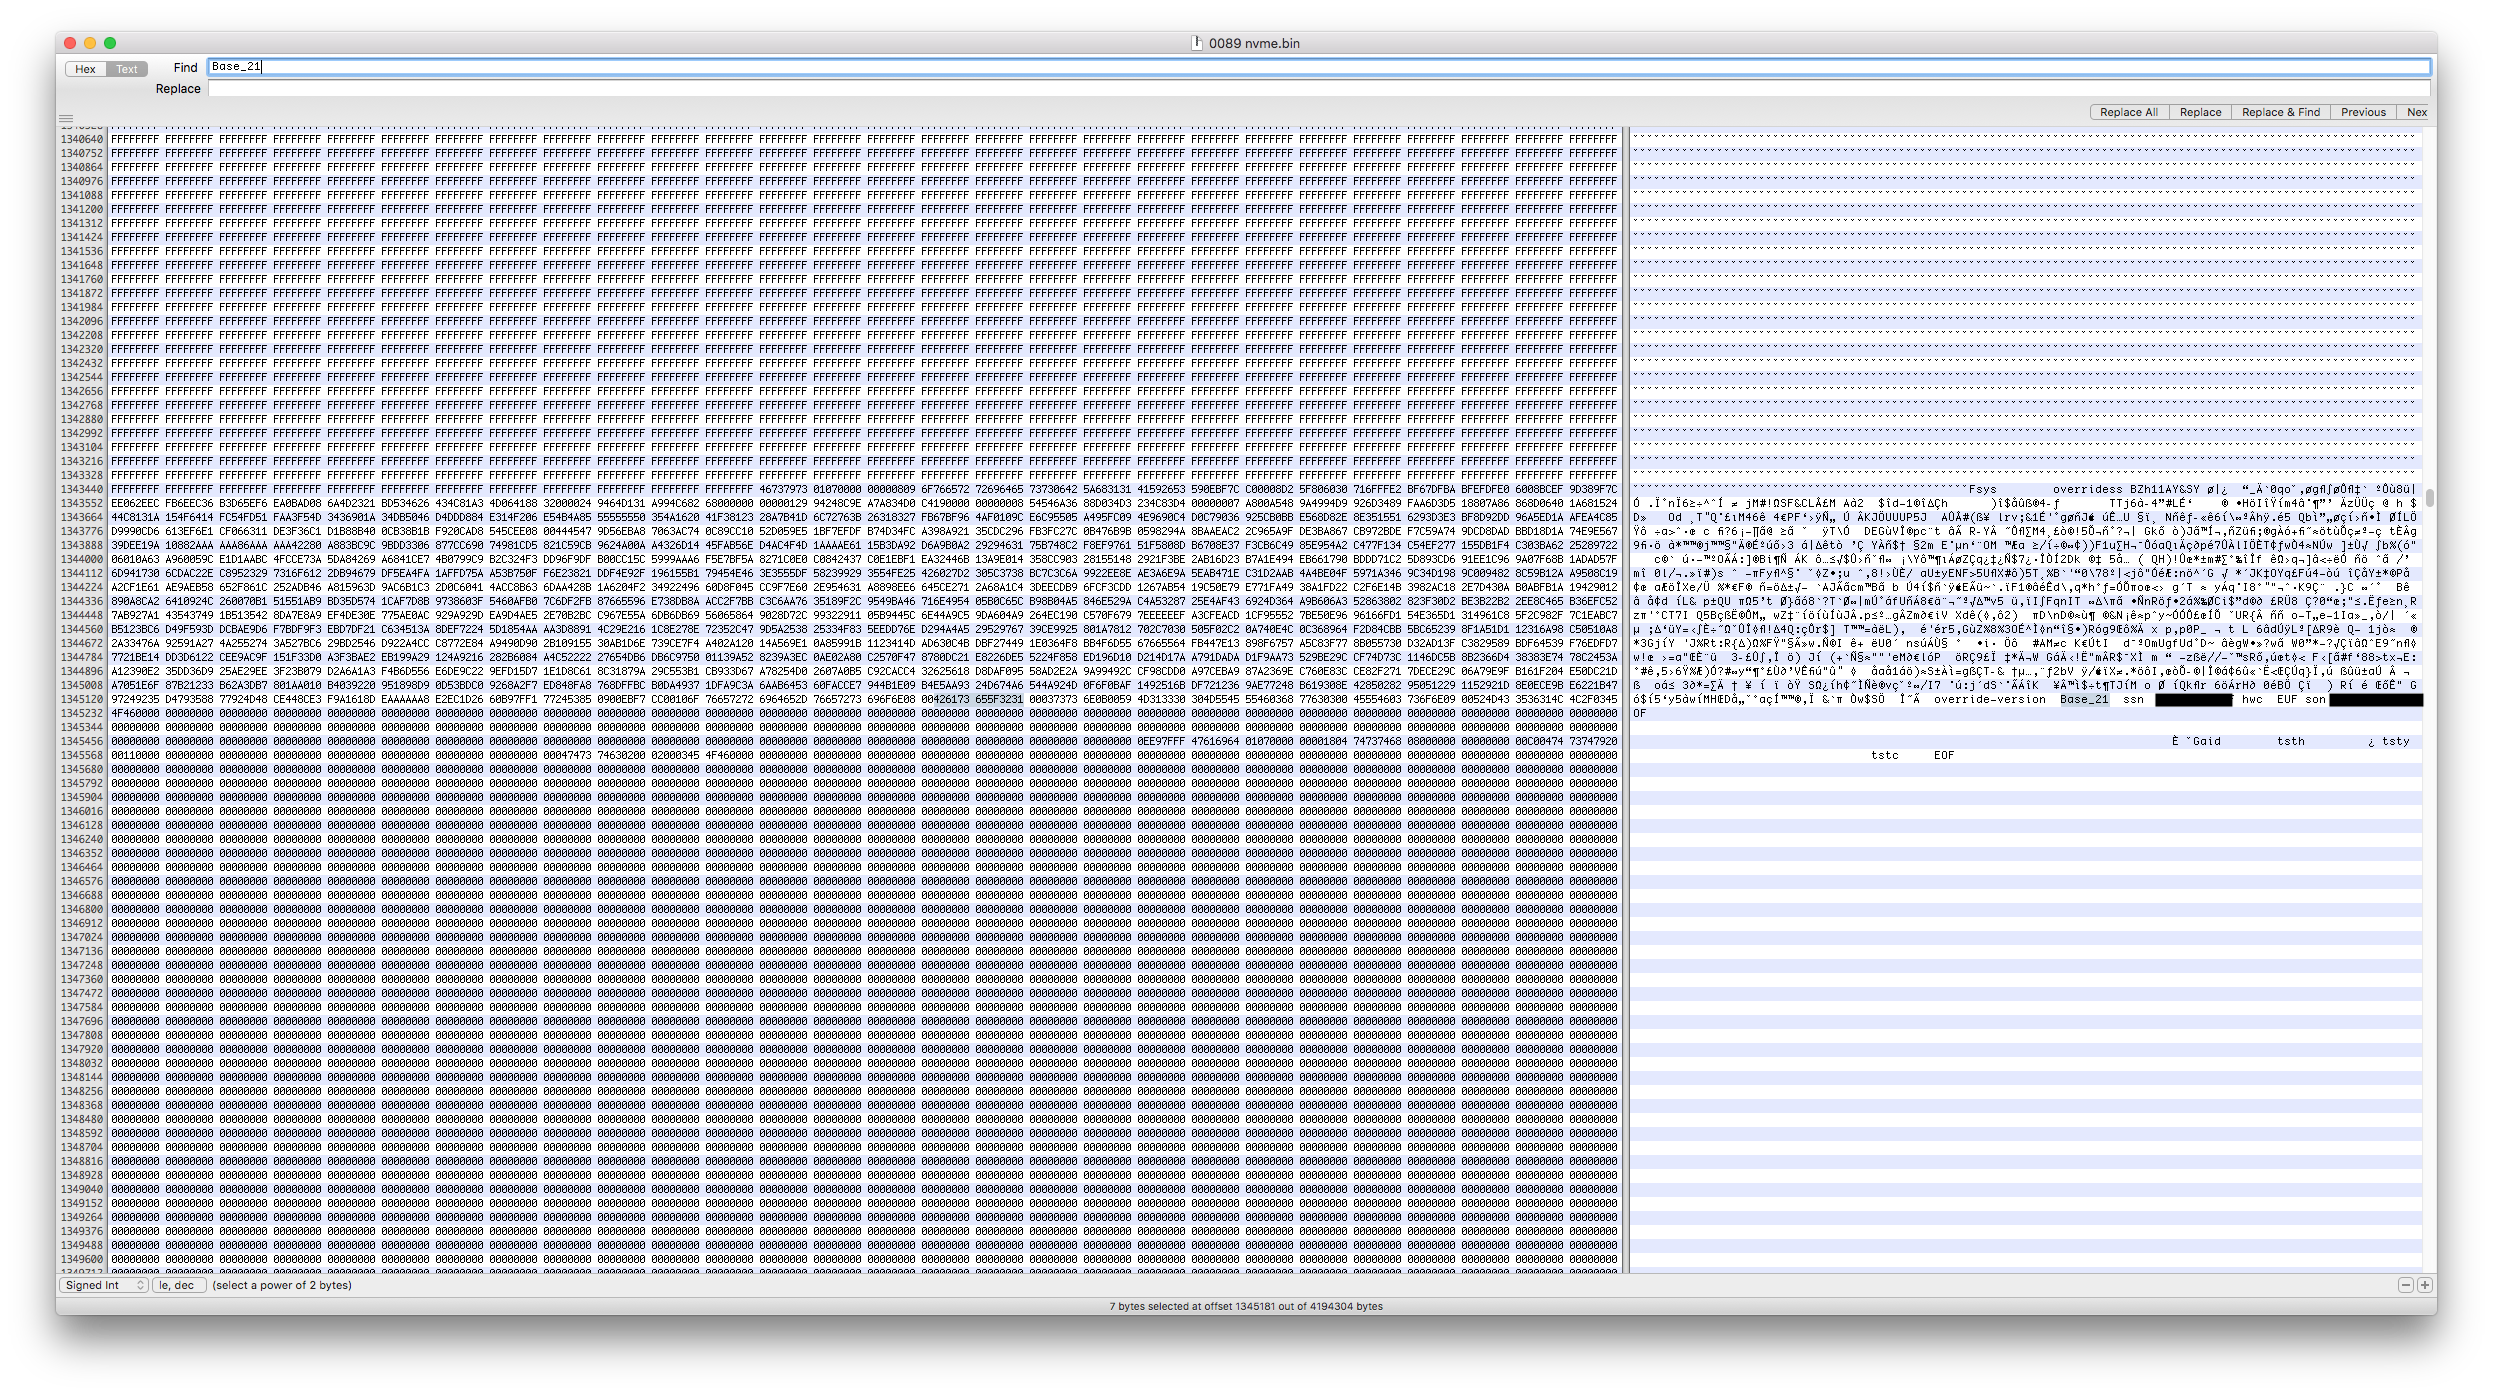Grab the find bar resize grip icon

66,119
